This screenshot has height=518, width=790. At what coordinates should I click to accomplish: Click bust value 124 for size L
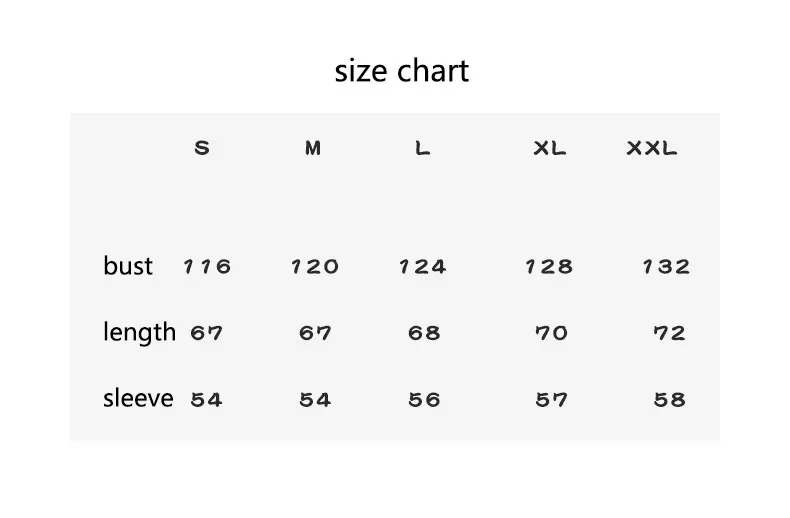coord(423,267)
